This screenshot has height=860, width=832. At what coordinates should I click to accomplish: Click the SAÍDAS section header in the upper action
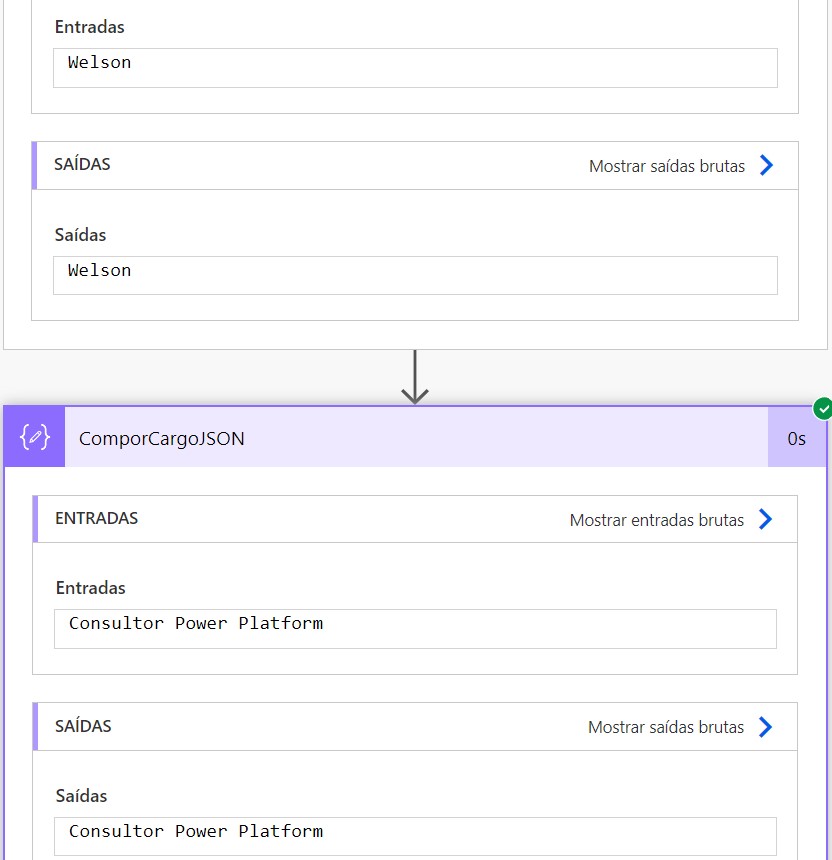[x=83, y=164]
